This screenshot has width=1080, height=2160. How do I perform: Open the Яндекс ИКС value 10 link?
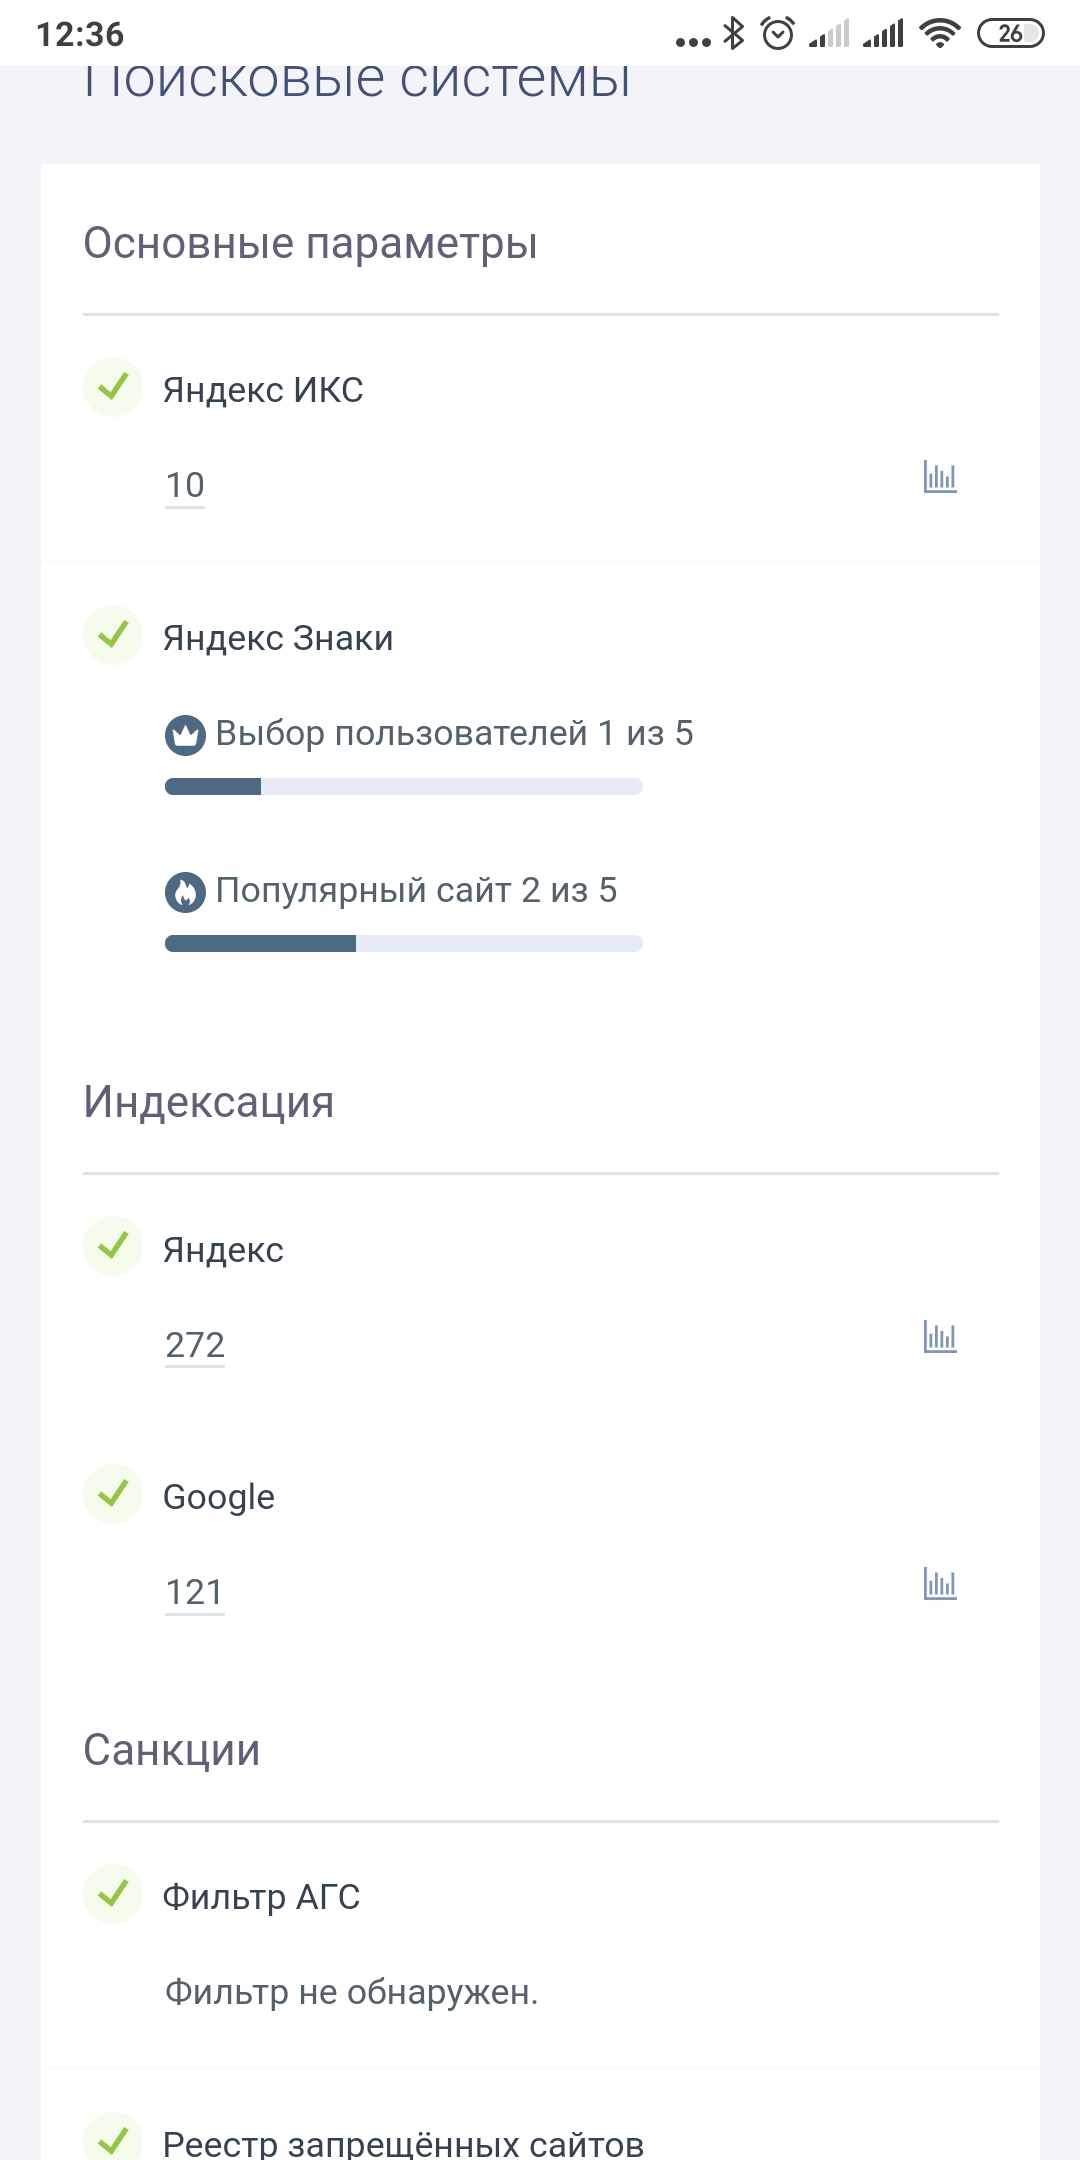[x=185, y=486]
